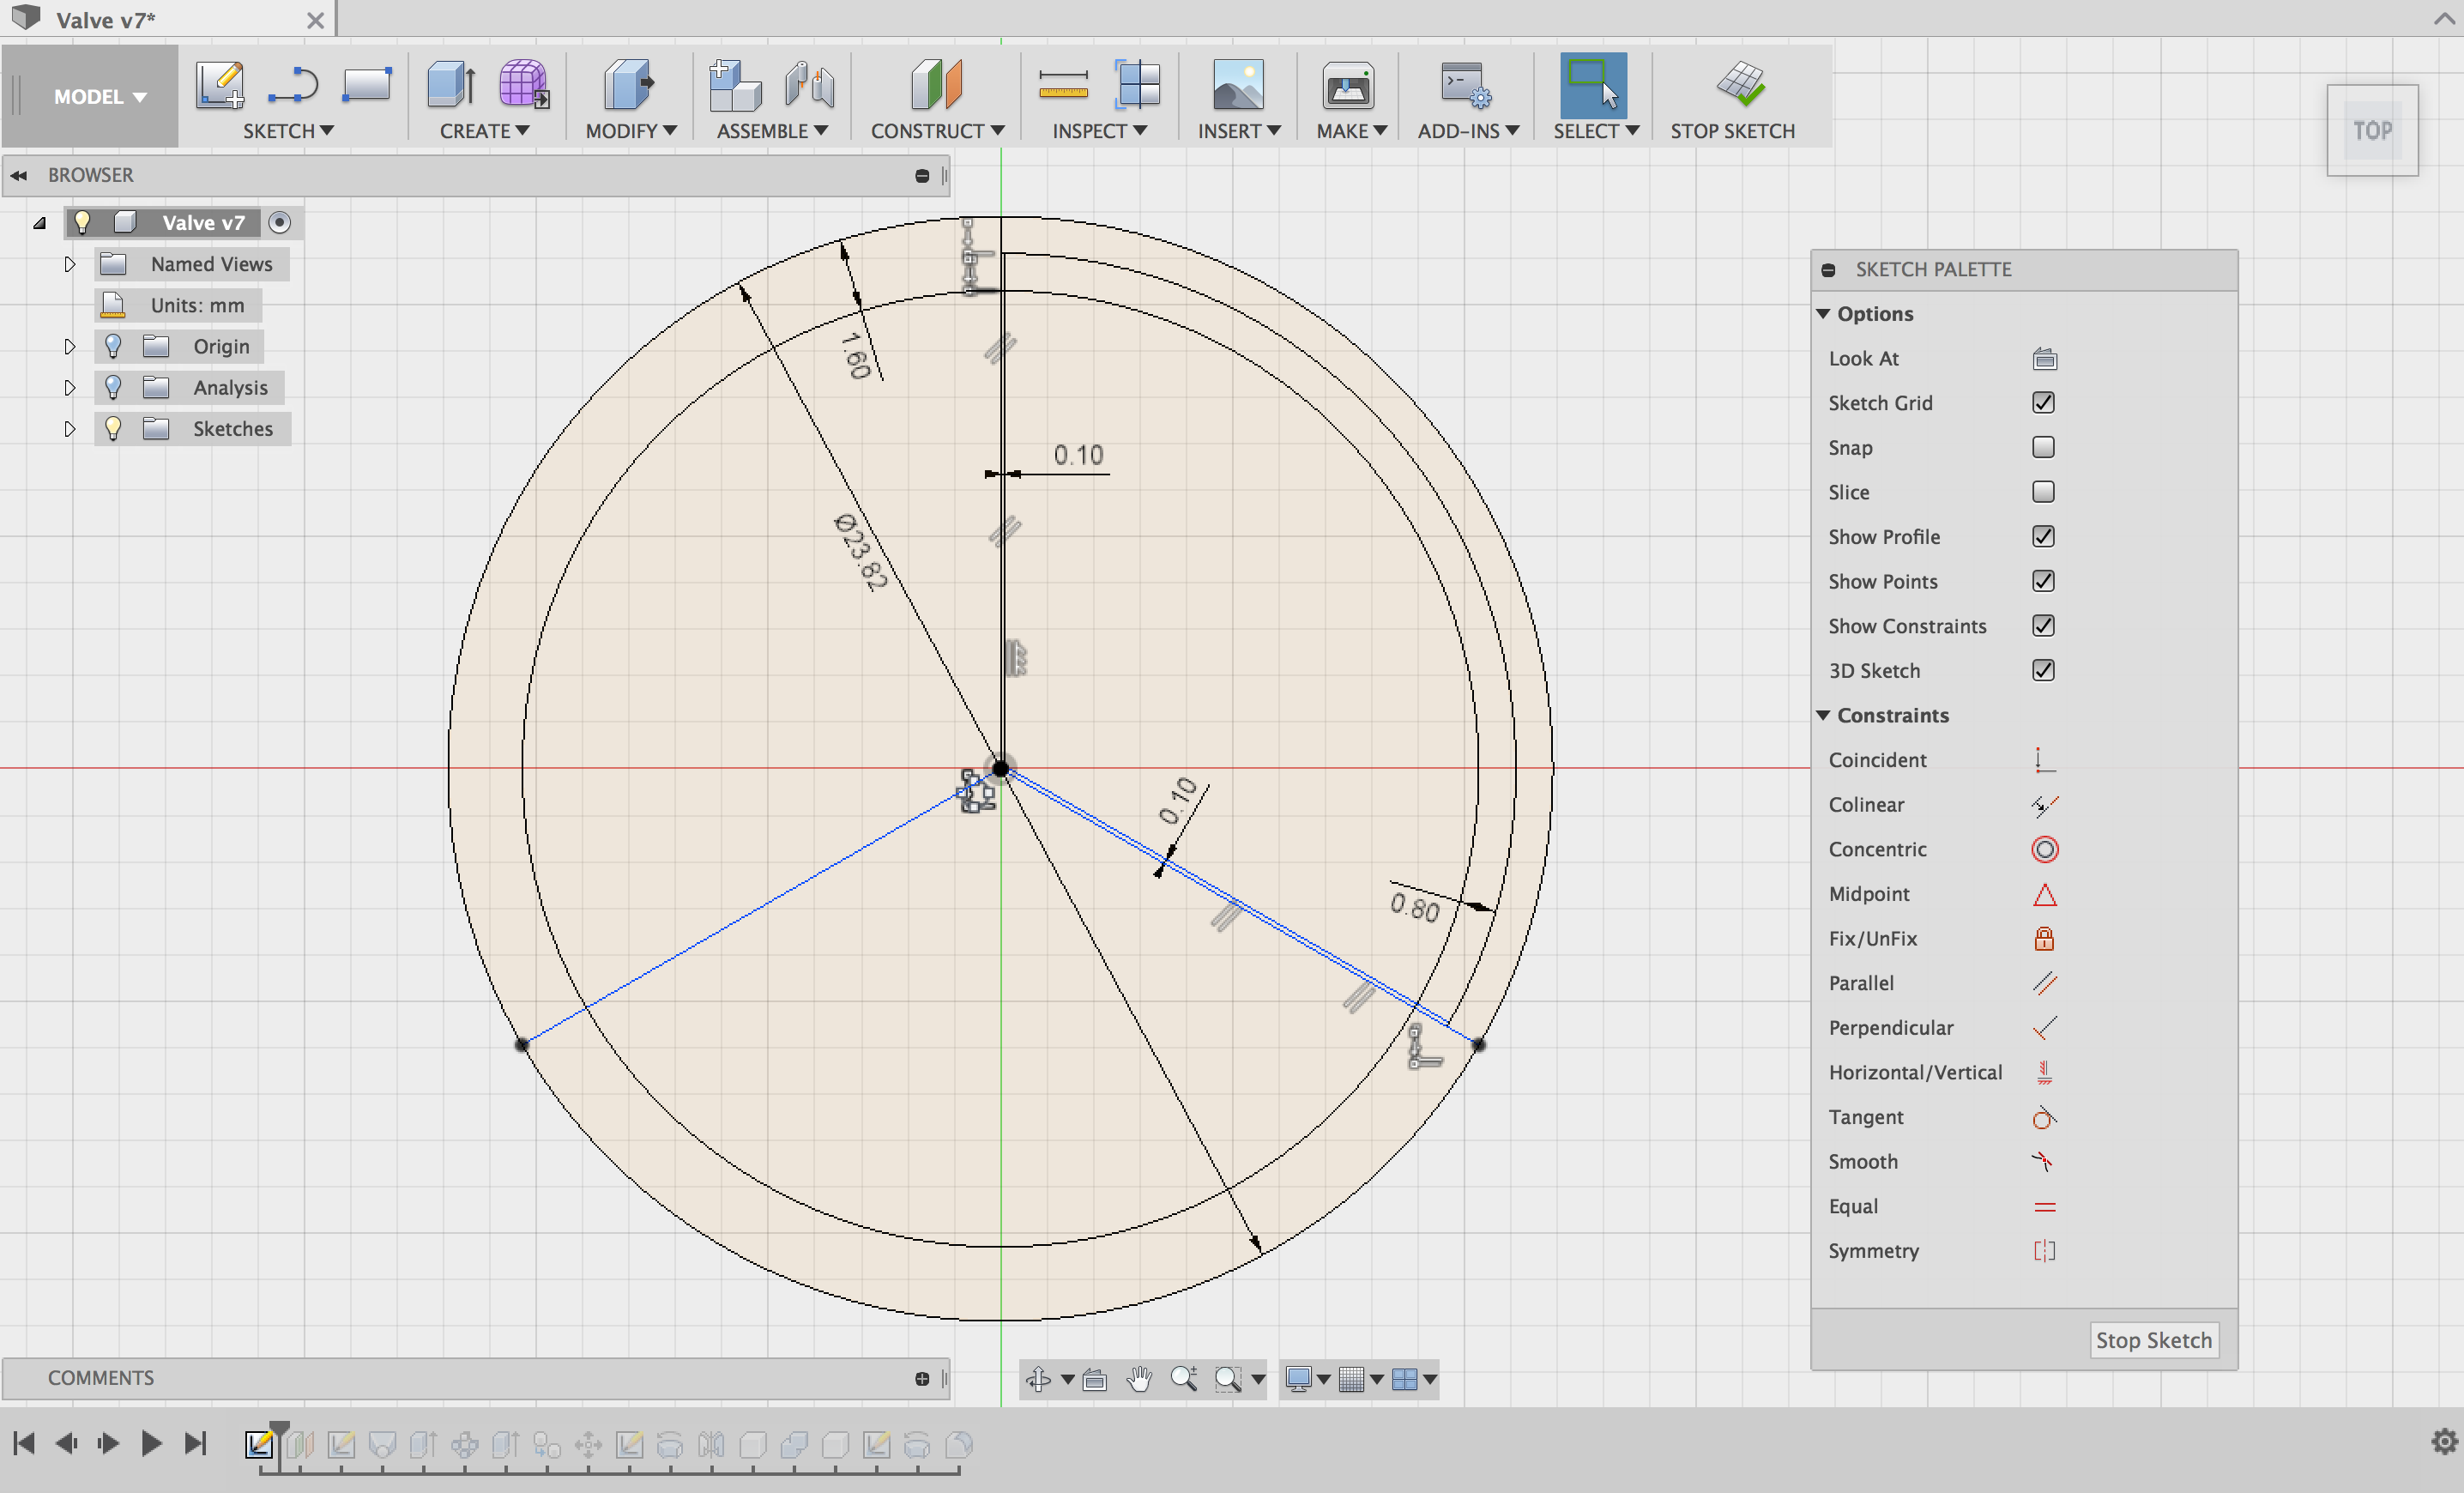This screenshot has width=2464, height=1493.
Task: Select the Interference inspect icon
Action: (x=1138, y=84)
